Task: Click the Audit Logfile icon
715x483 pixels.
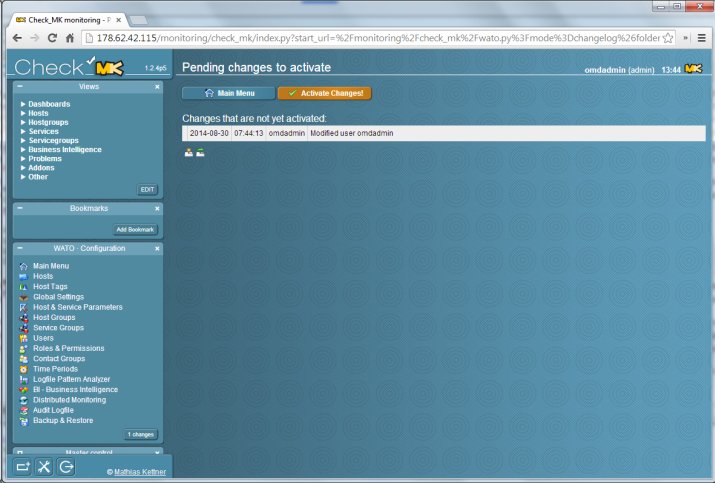Action: tap(23, 410)
